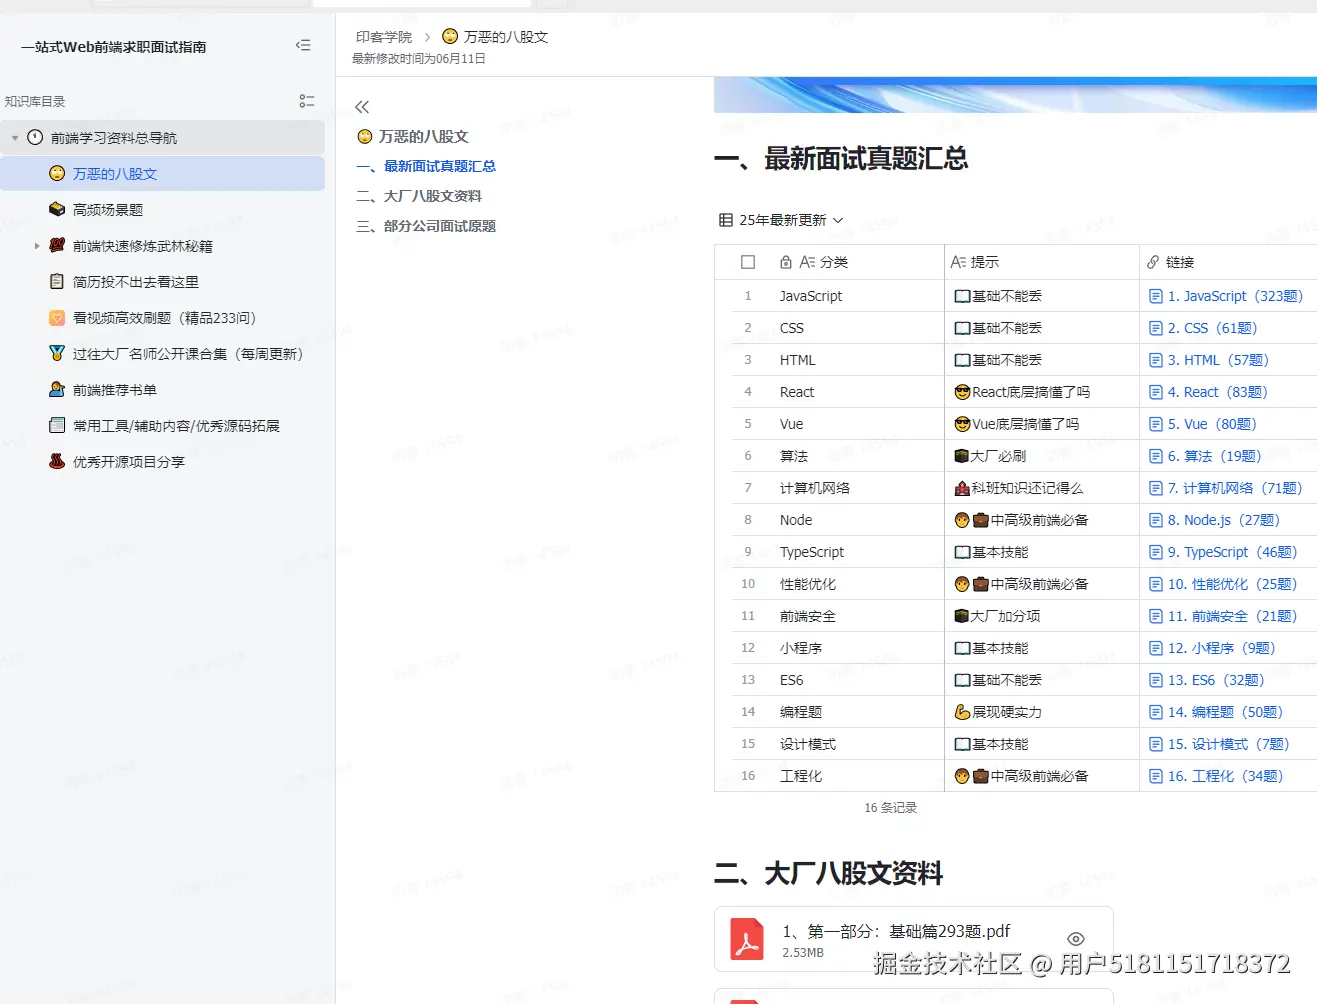Screen dimensions: 1317x1004
Task: Click the preview eye icon on 基础篇293题.pdf
Action: coord(1075,938)
